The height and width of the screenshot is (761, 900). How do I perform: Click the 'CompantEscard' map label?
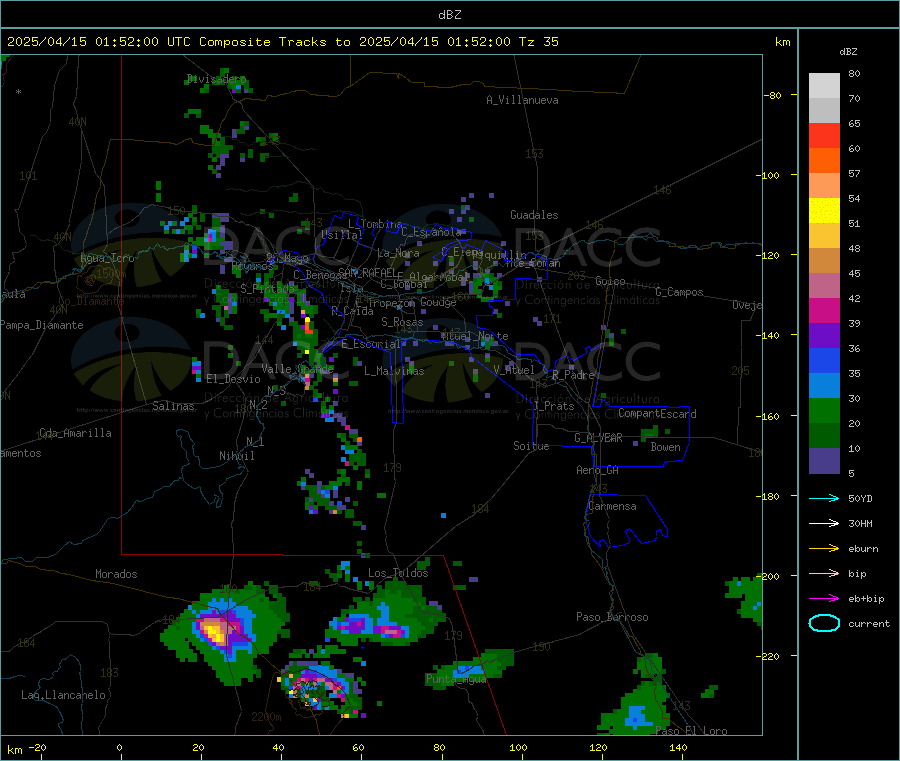(657, 413)
